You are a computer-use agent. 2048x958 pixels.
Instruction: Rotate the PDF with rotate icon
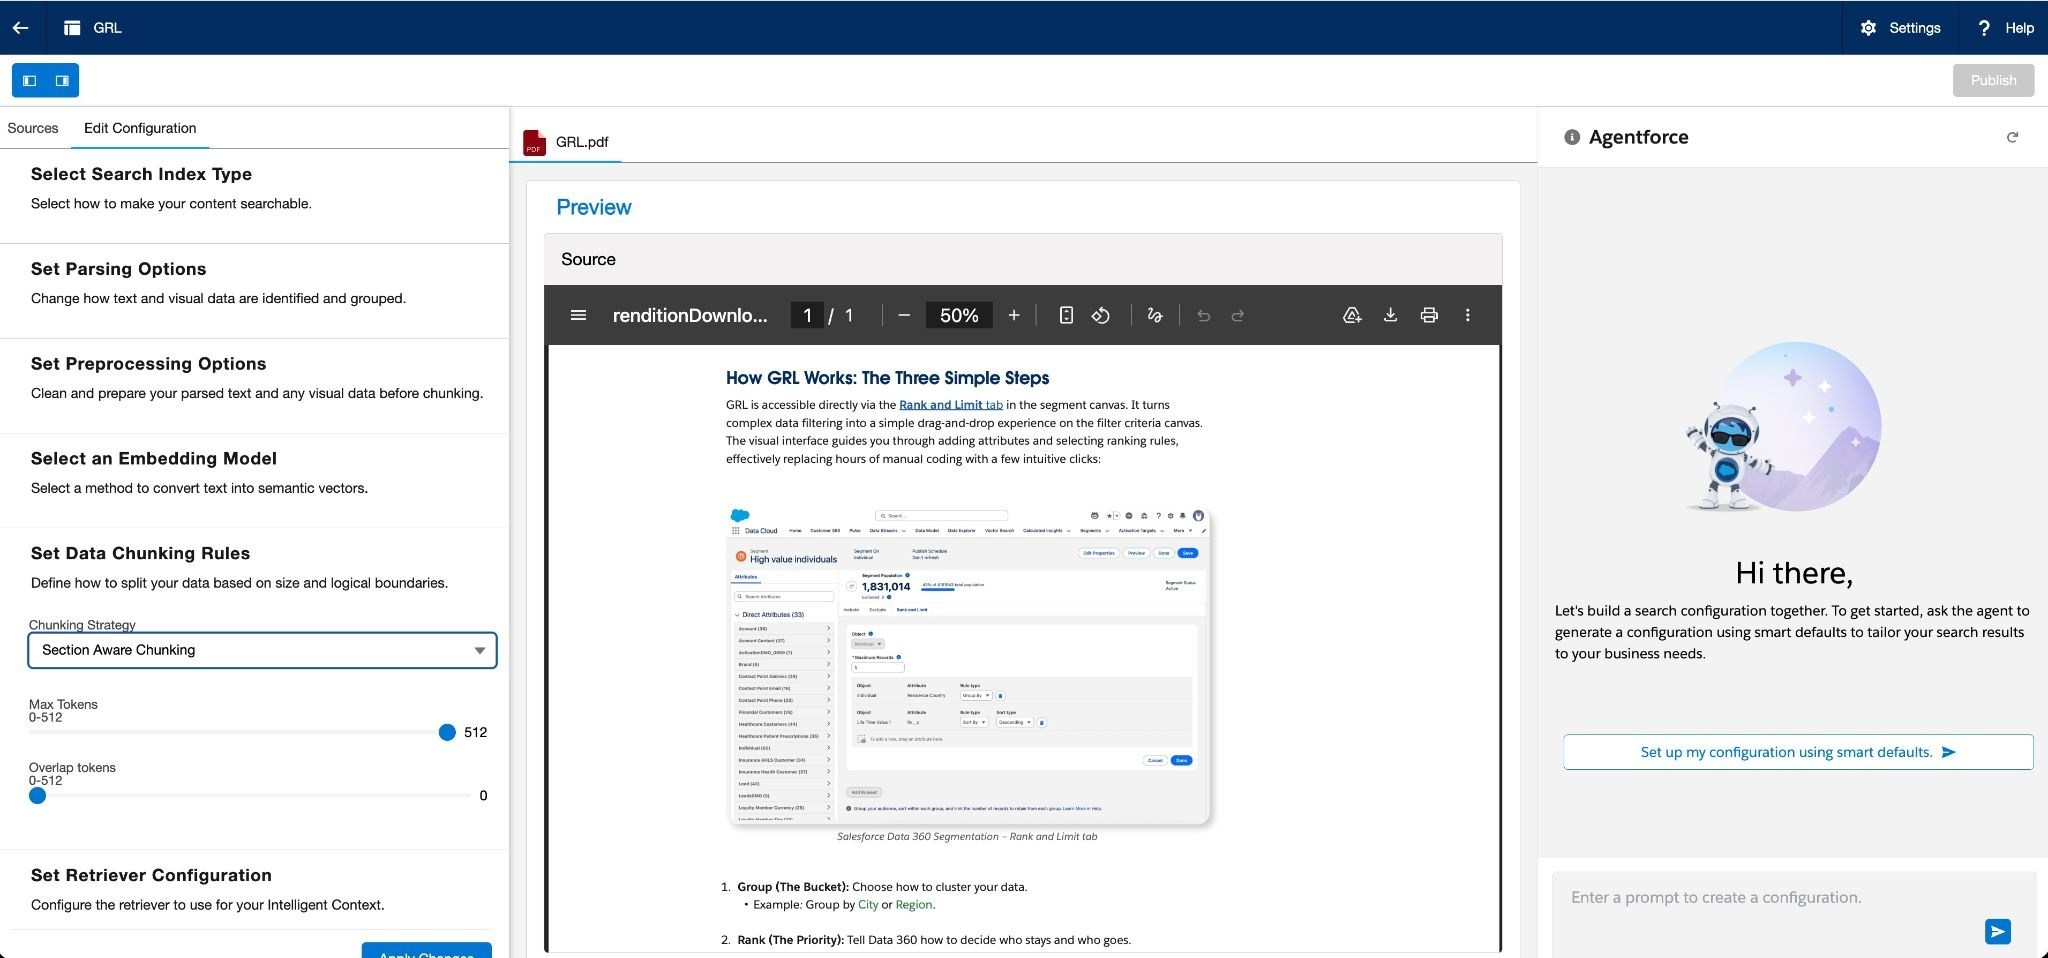click(1101, 315)
